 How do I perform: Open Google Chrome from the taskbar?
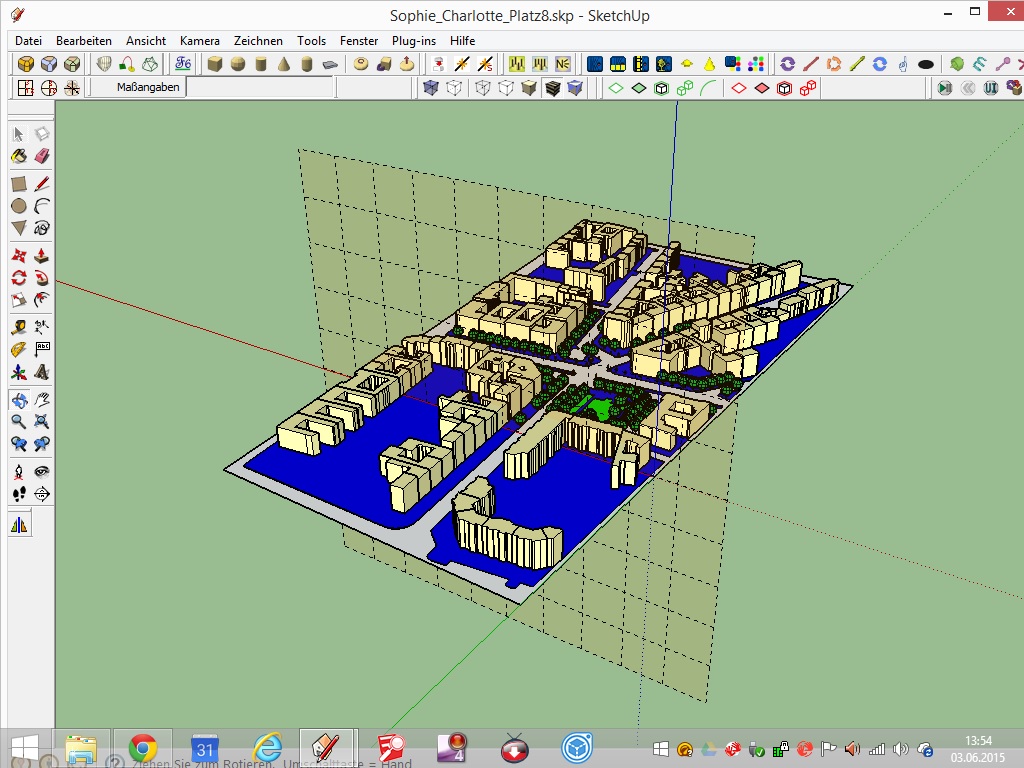pyautogui.click(x=143, y=748)
